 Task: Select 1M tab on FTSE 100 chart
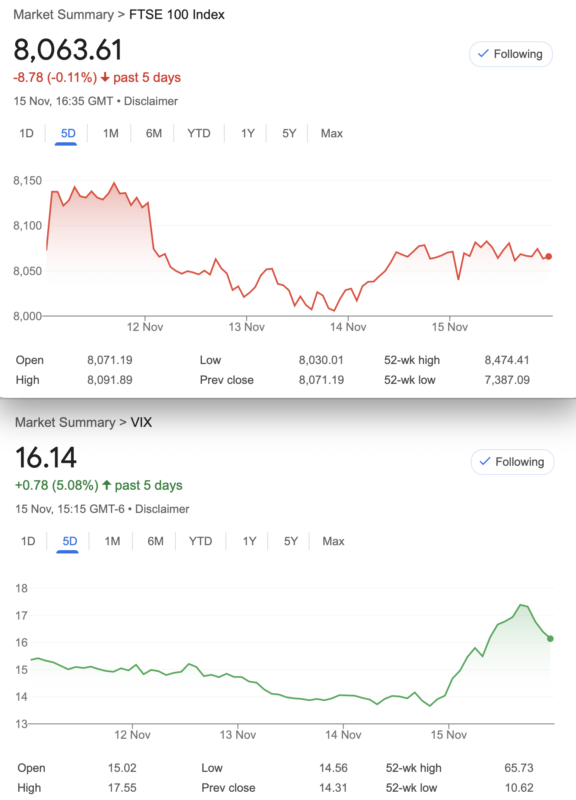[110, 134]
